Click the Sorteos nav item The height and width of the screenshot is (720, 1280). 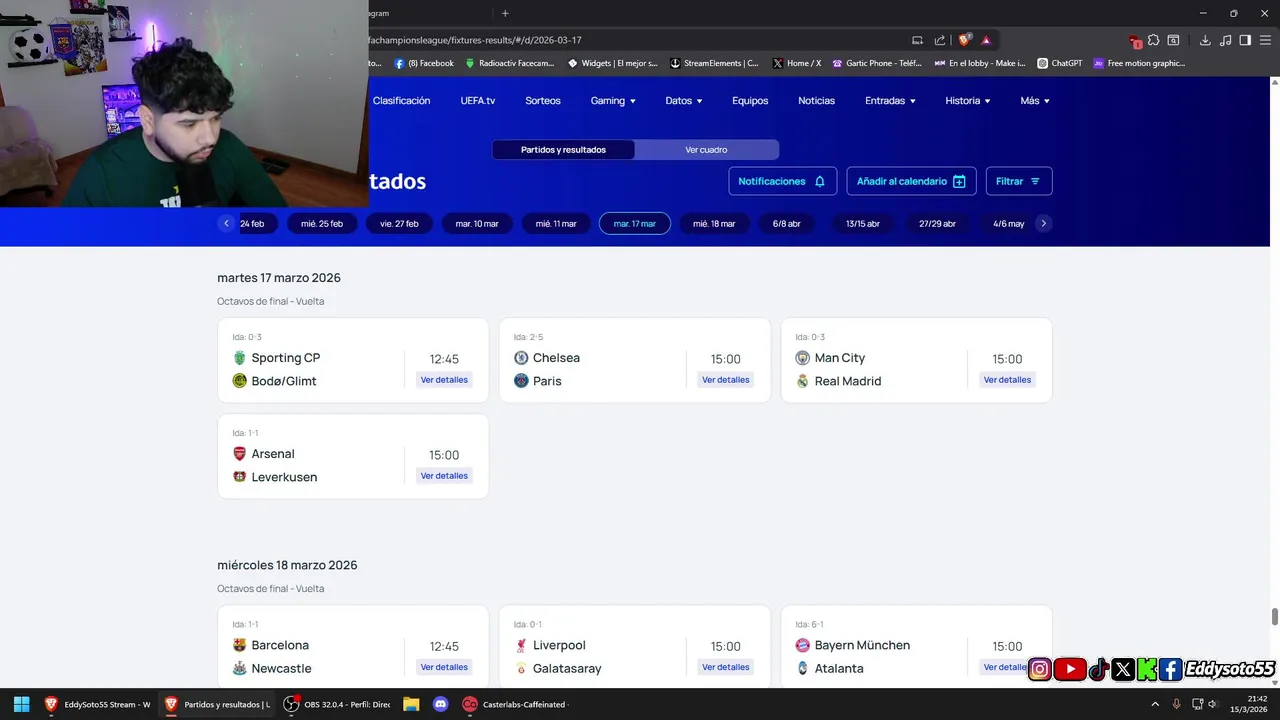(543, 101)
